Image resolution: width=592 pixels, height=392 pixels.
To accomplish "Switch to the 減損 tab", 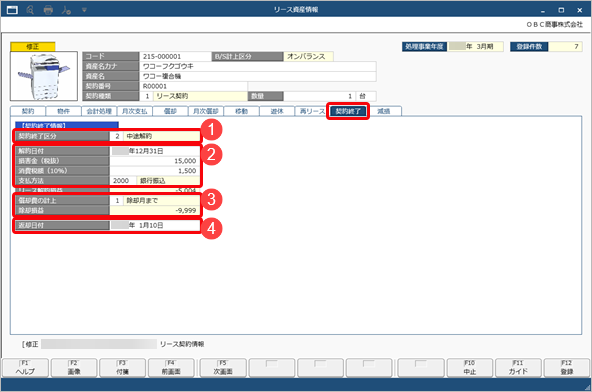I will 384,111.
